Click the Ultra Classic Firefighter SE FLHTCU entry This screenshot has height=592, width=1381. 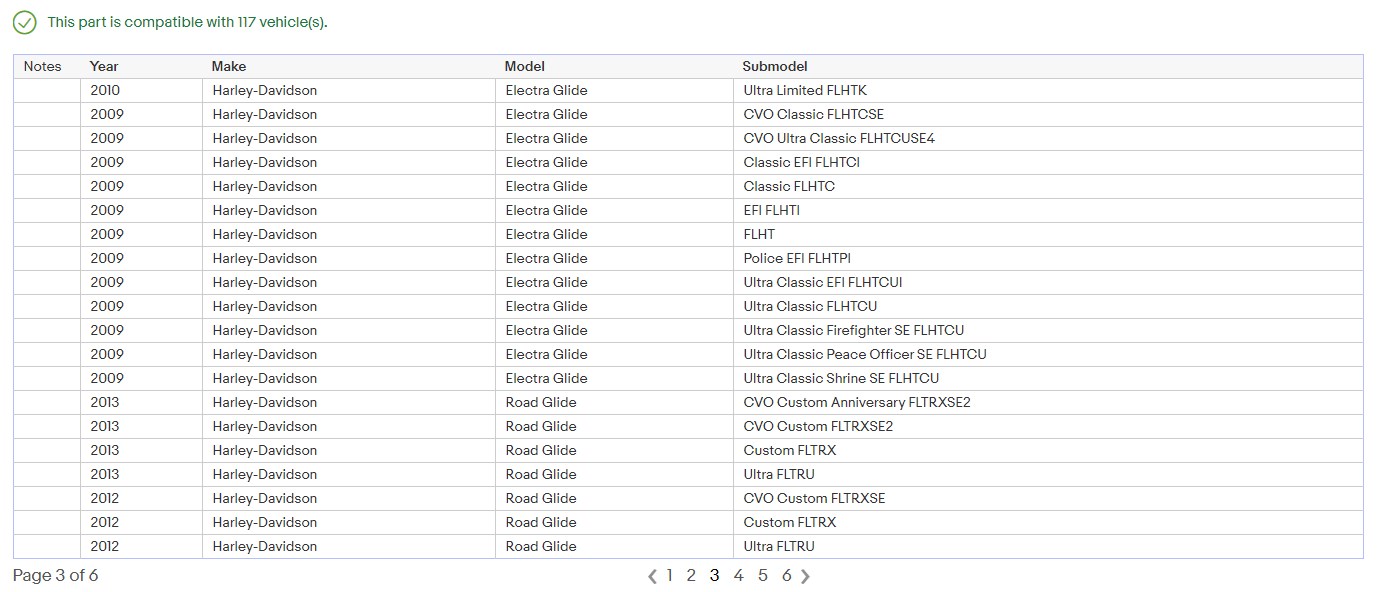click(x=853, y=331)
